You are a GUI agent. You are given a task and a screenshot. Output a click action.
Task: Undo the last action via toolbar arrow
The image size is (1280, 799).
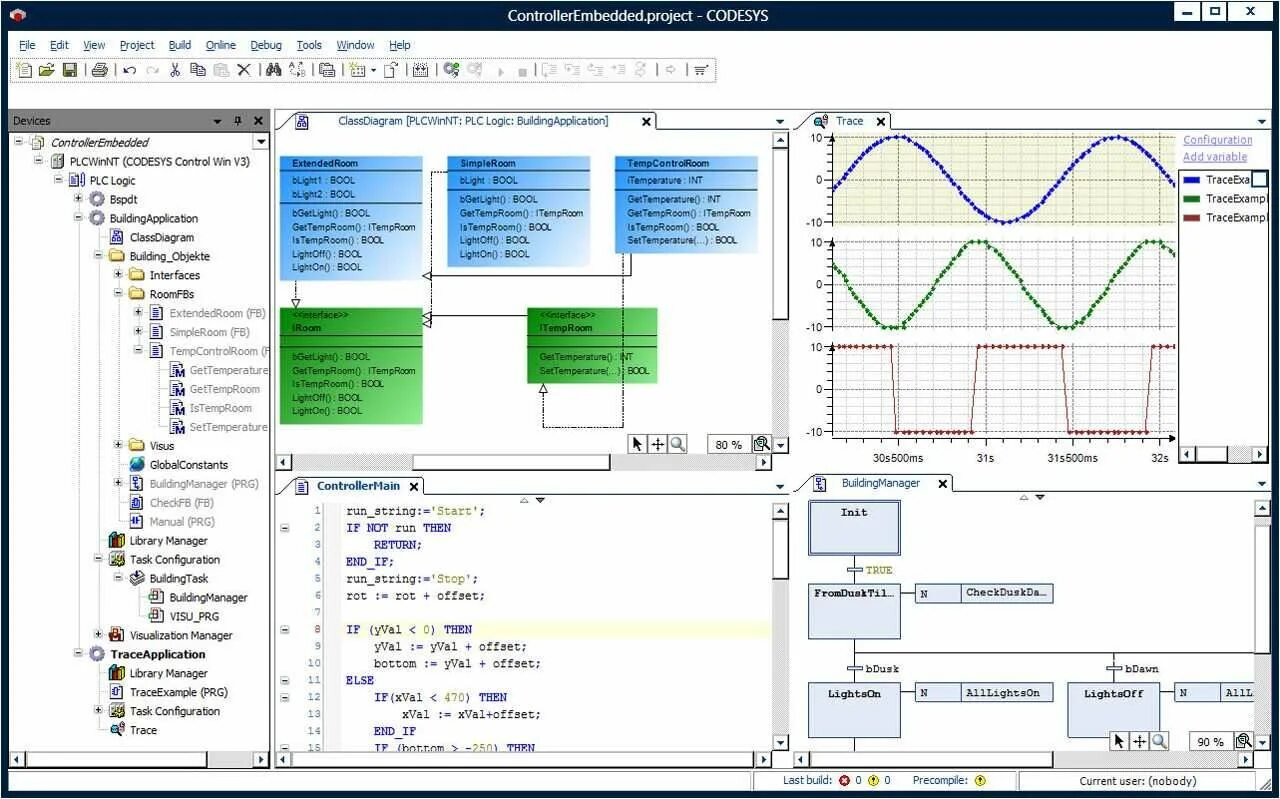click(130, 70)
